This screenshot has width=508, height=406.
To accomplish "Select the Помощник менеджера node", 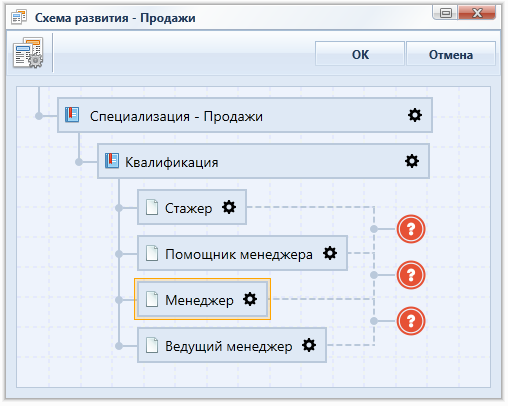I will click(242, 253).
